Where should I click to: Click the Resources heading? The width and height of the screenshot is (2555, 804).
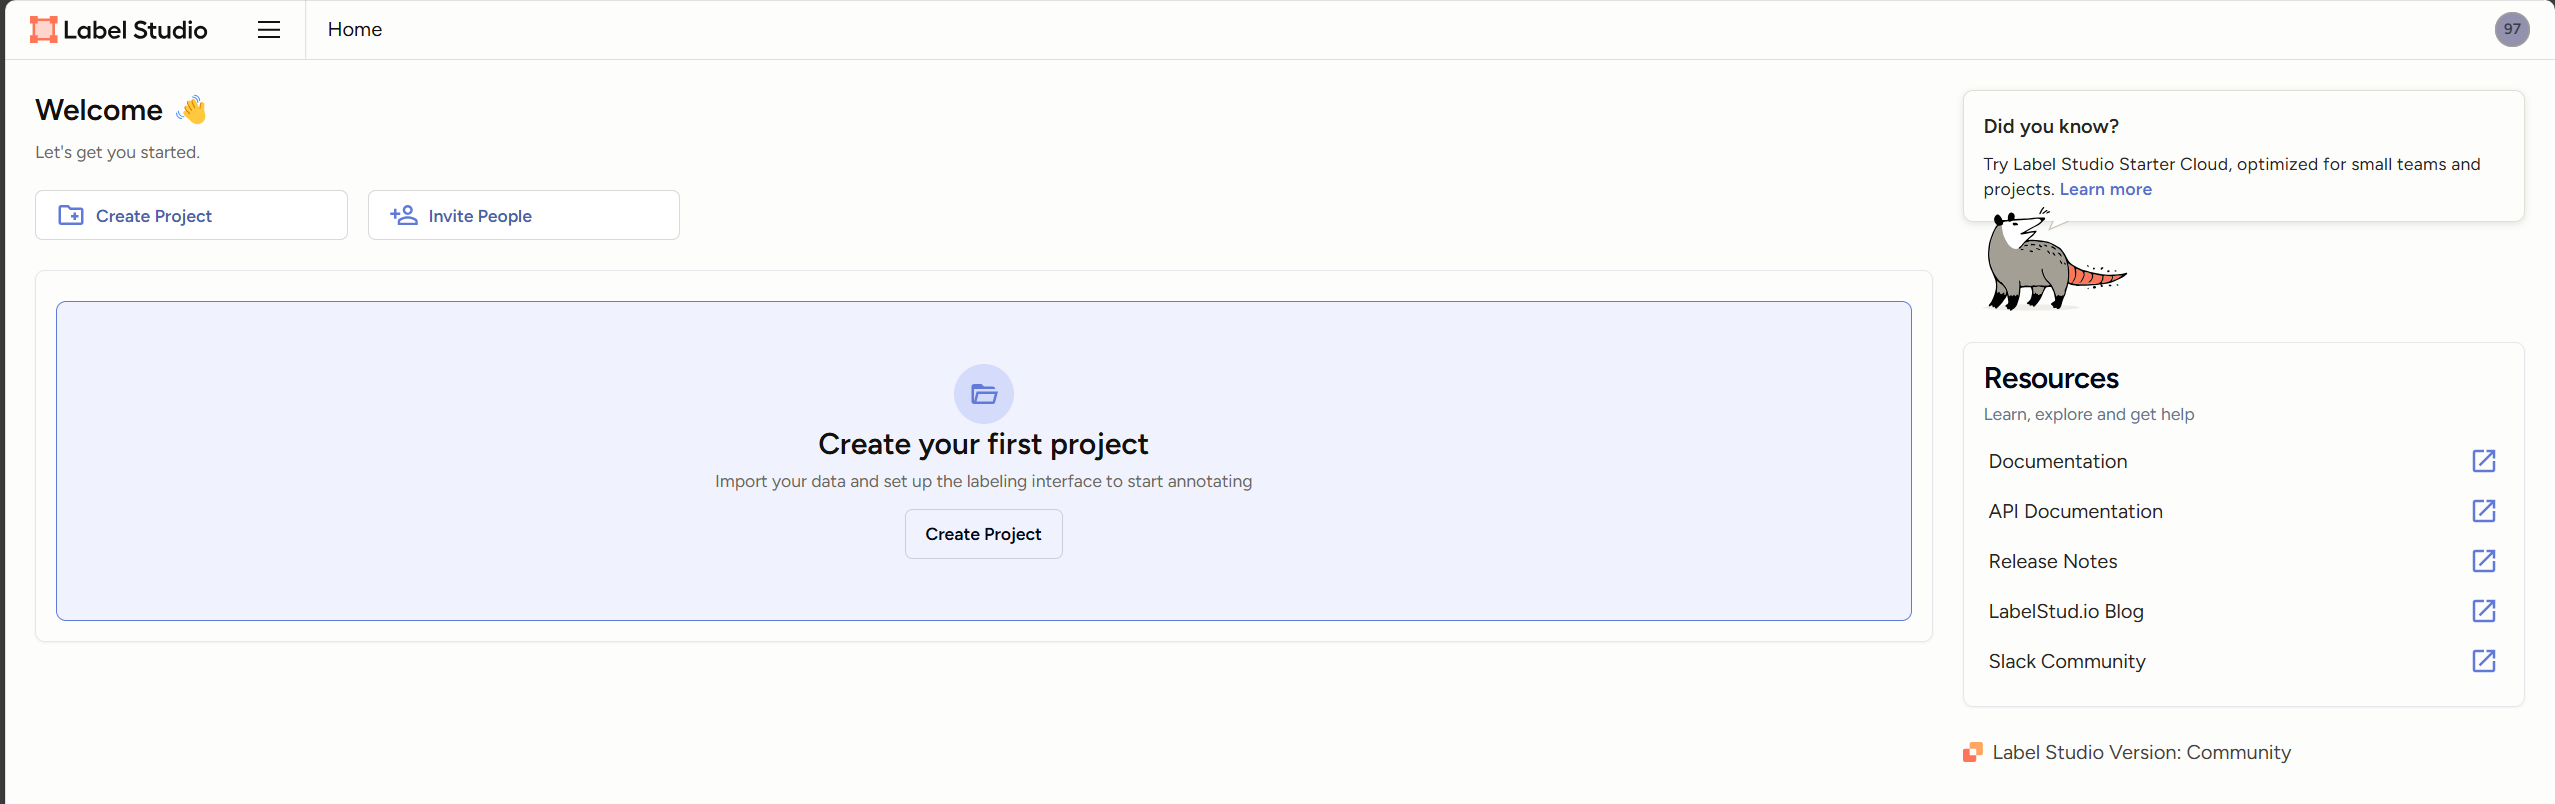point(2051,378)
